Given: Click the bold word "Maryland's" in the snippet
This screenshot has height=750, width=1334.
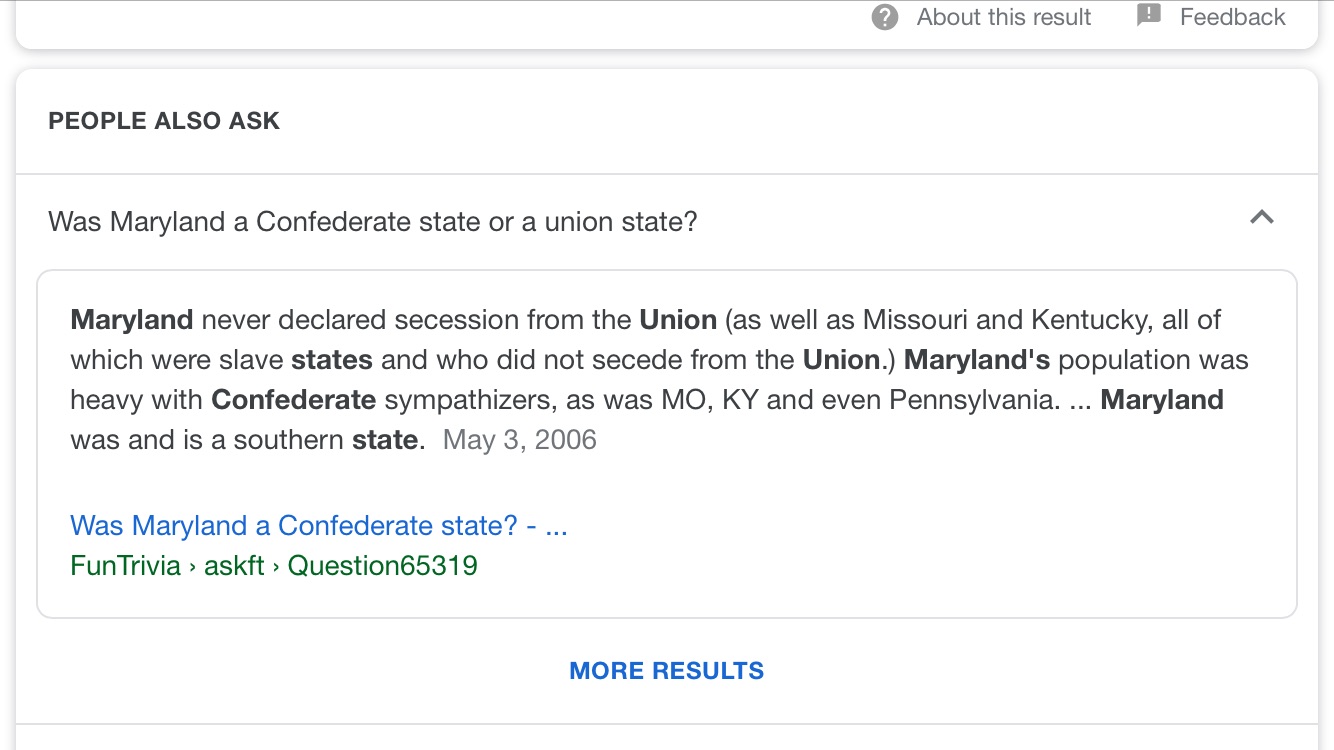Looking at the screenshot, I should [977, 360].
